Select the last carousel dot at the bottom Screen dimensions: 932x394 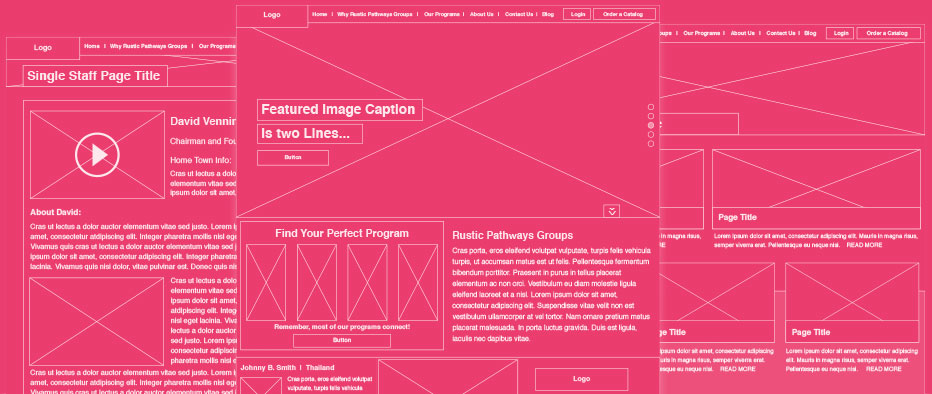(651, 144)
